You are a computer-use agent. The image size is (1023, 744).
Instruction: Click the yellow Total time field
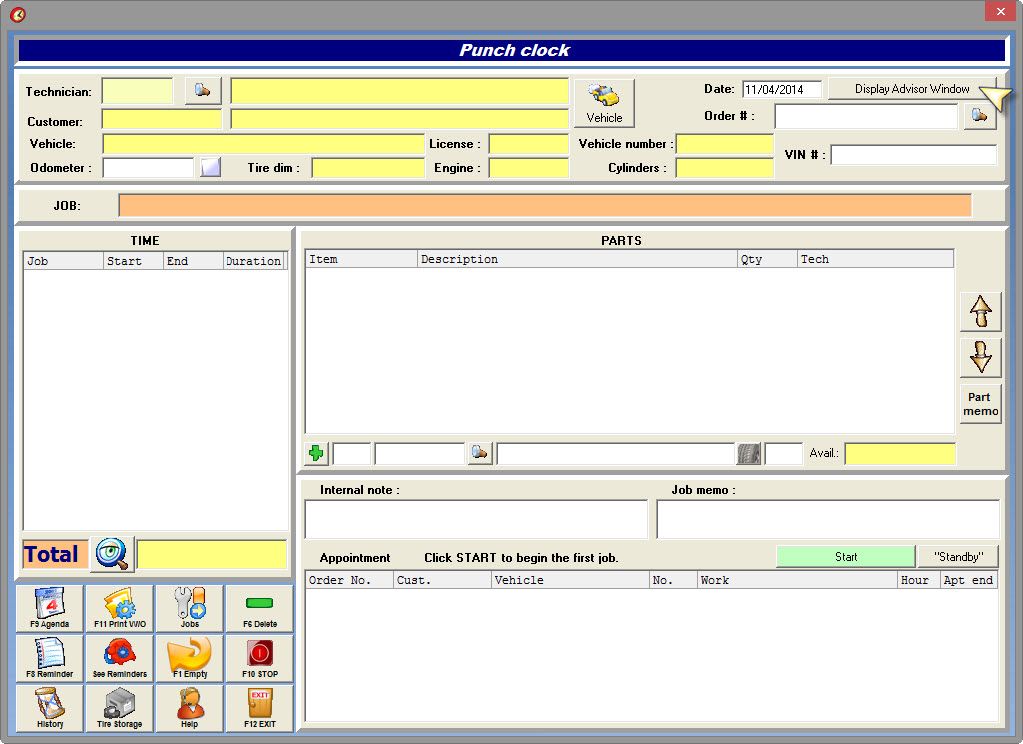[x=212, y=554]
